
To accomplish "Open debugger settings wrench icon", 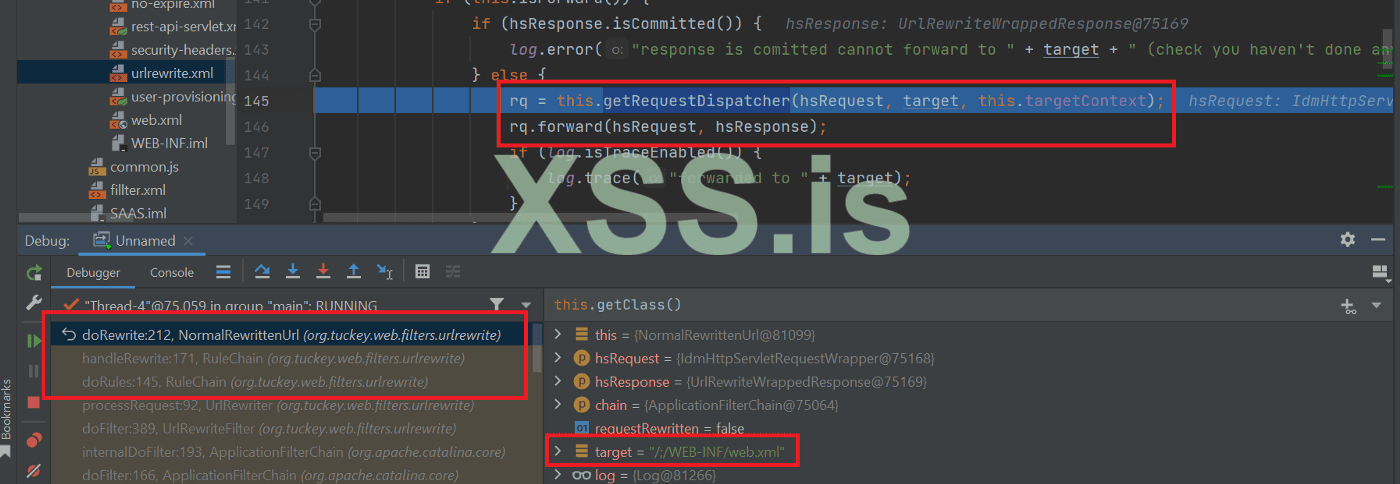I will tap(34, 304).
